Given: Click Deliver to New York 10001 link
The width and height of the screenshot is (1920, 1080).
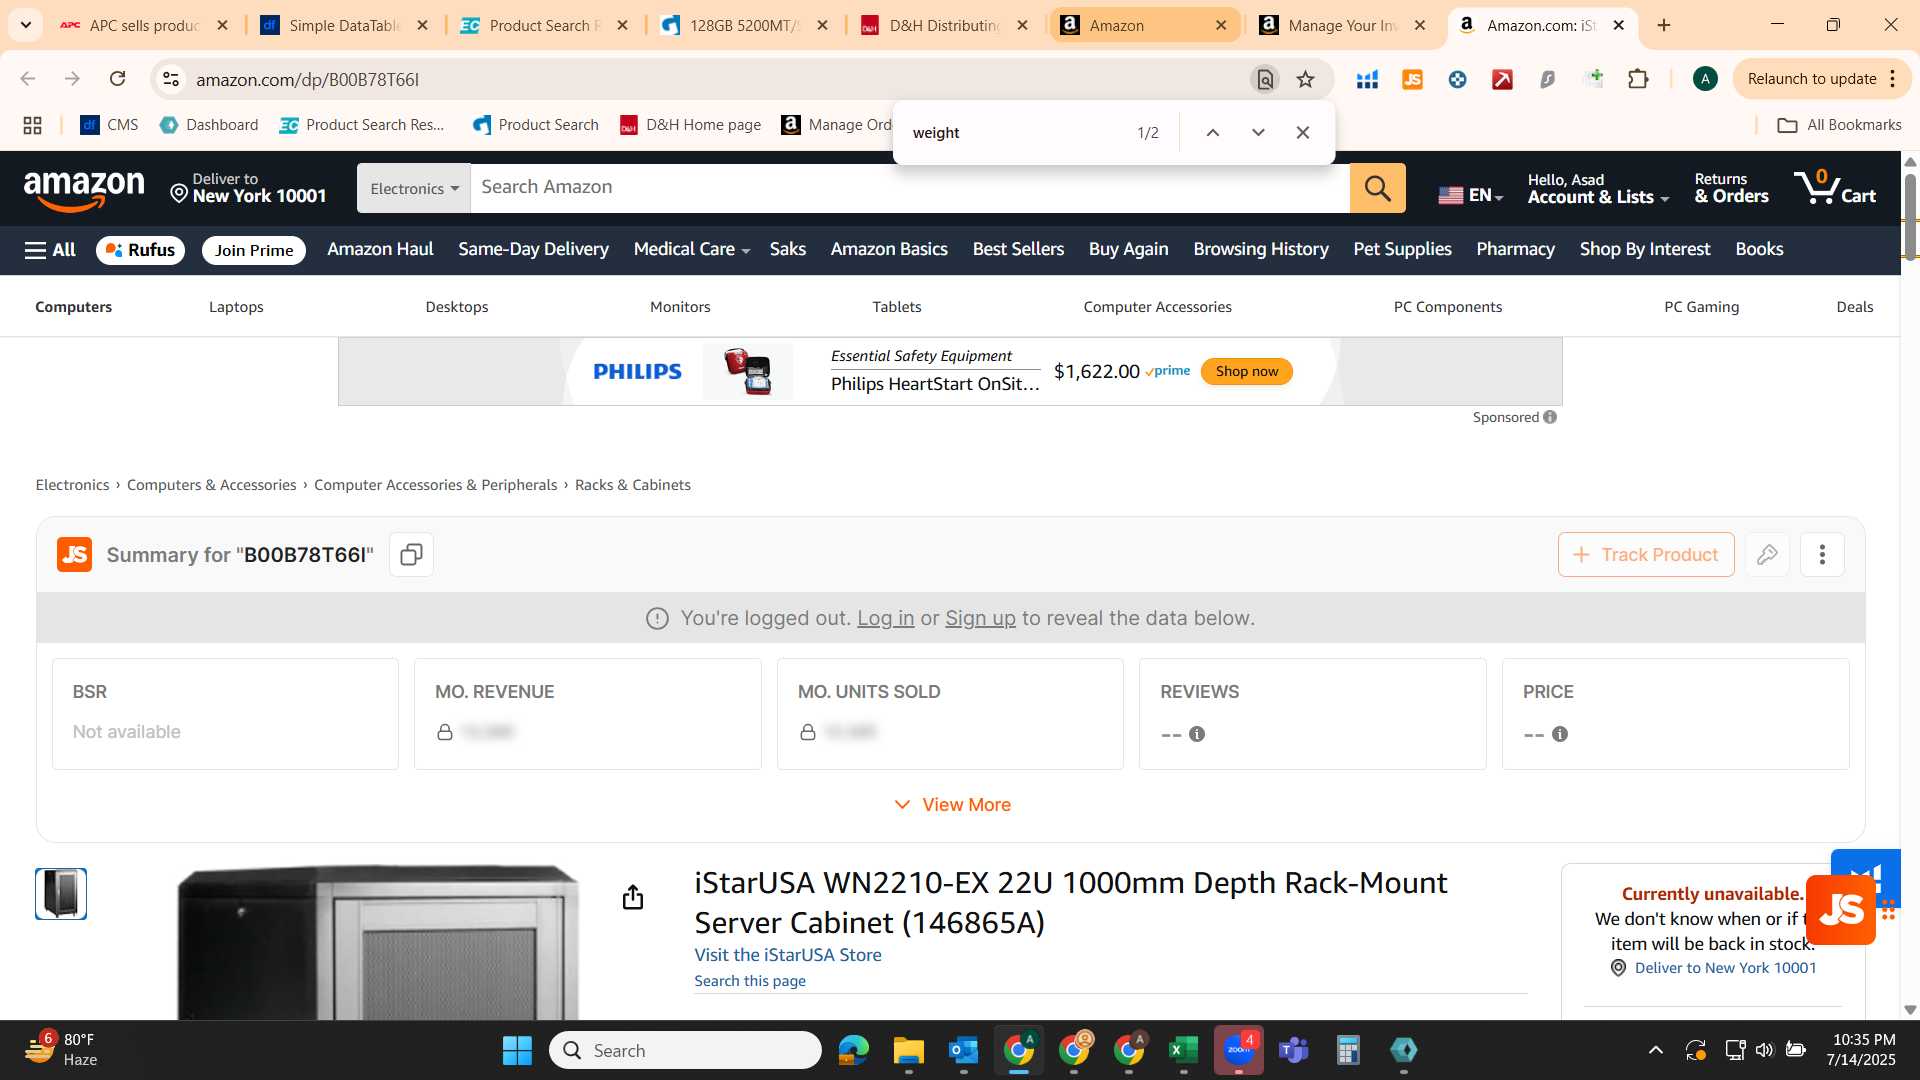Looking at the screenshot, I should pyautogui.click(x=1715, y=968).
